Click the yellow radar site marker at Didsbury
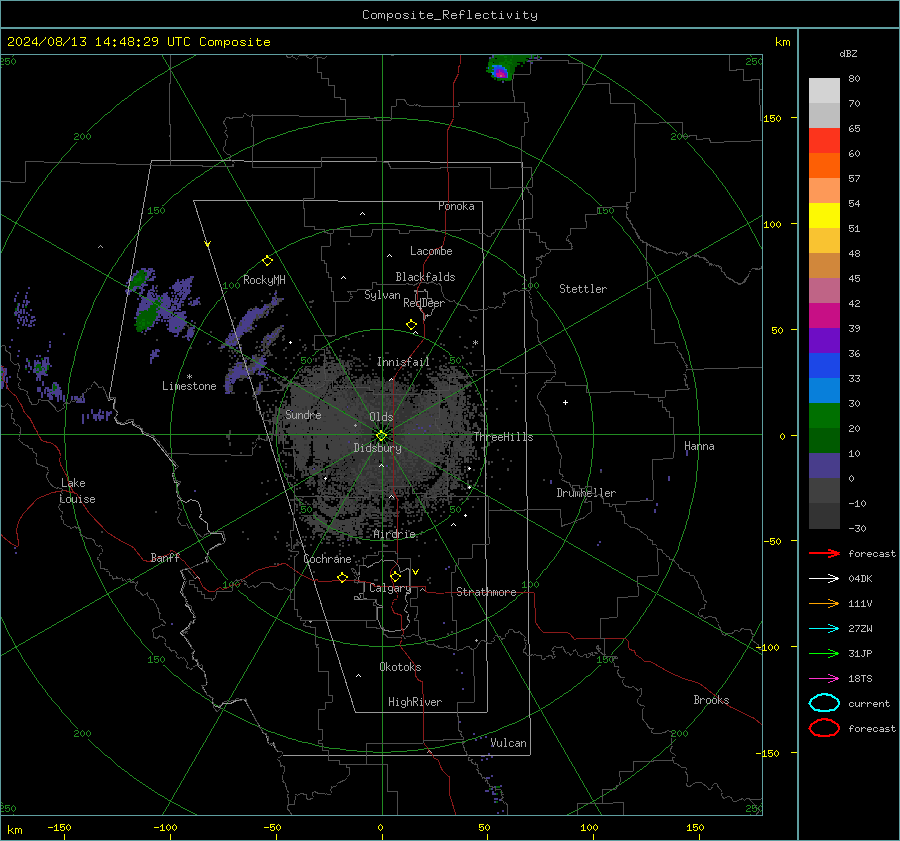Viewport: 900px width, 841px height. (382, 436)
